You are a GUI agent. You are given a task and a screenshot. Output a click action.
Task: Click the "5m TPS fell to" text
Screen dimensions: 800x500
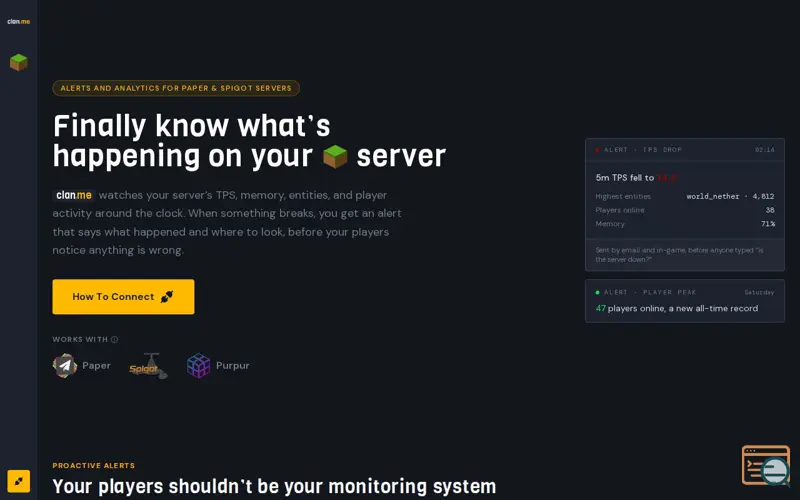pyautogui.click(x=625, y=178)
